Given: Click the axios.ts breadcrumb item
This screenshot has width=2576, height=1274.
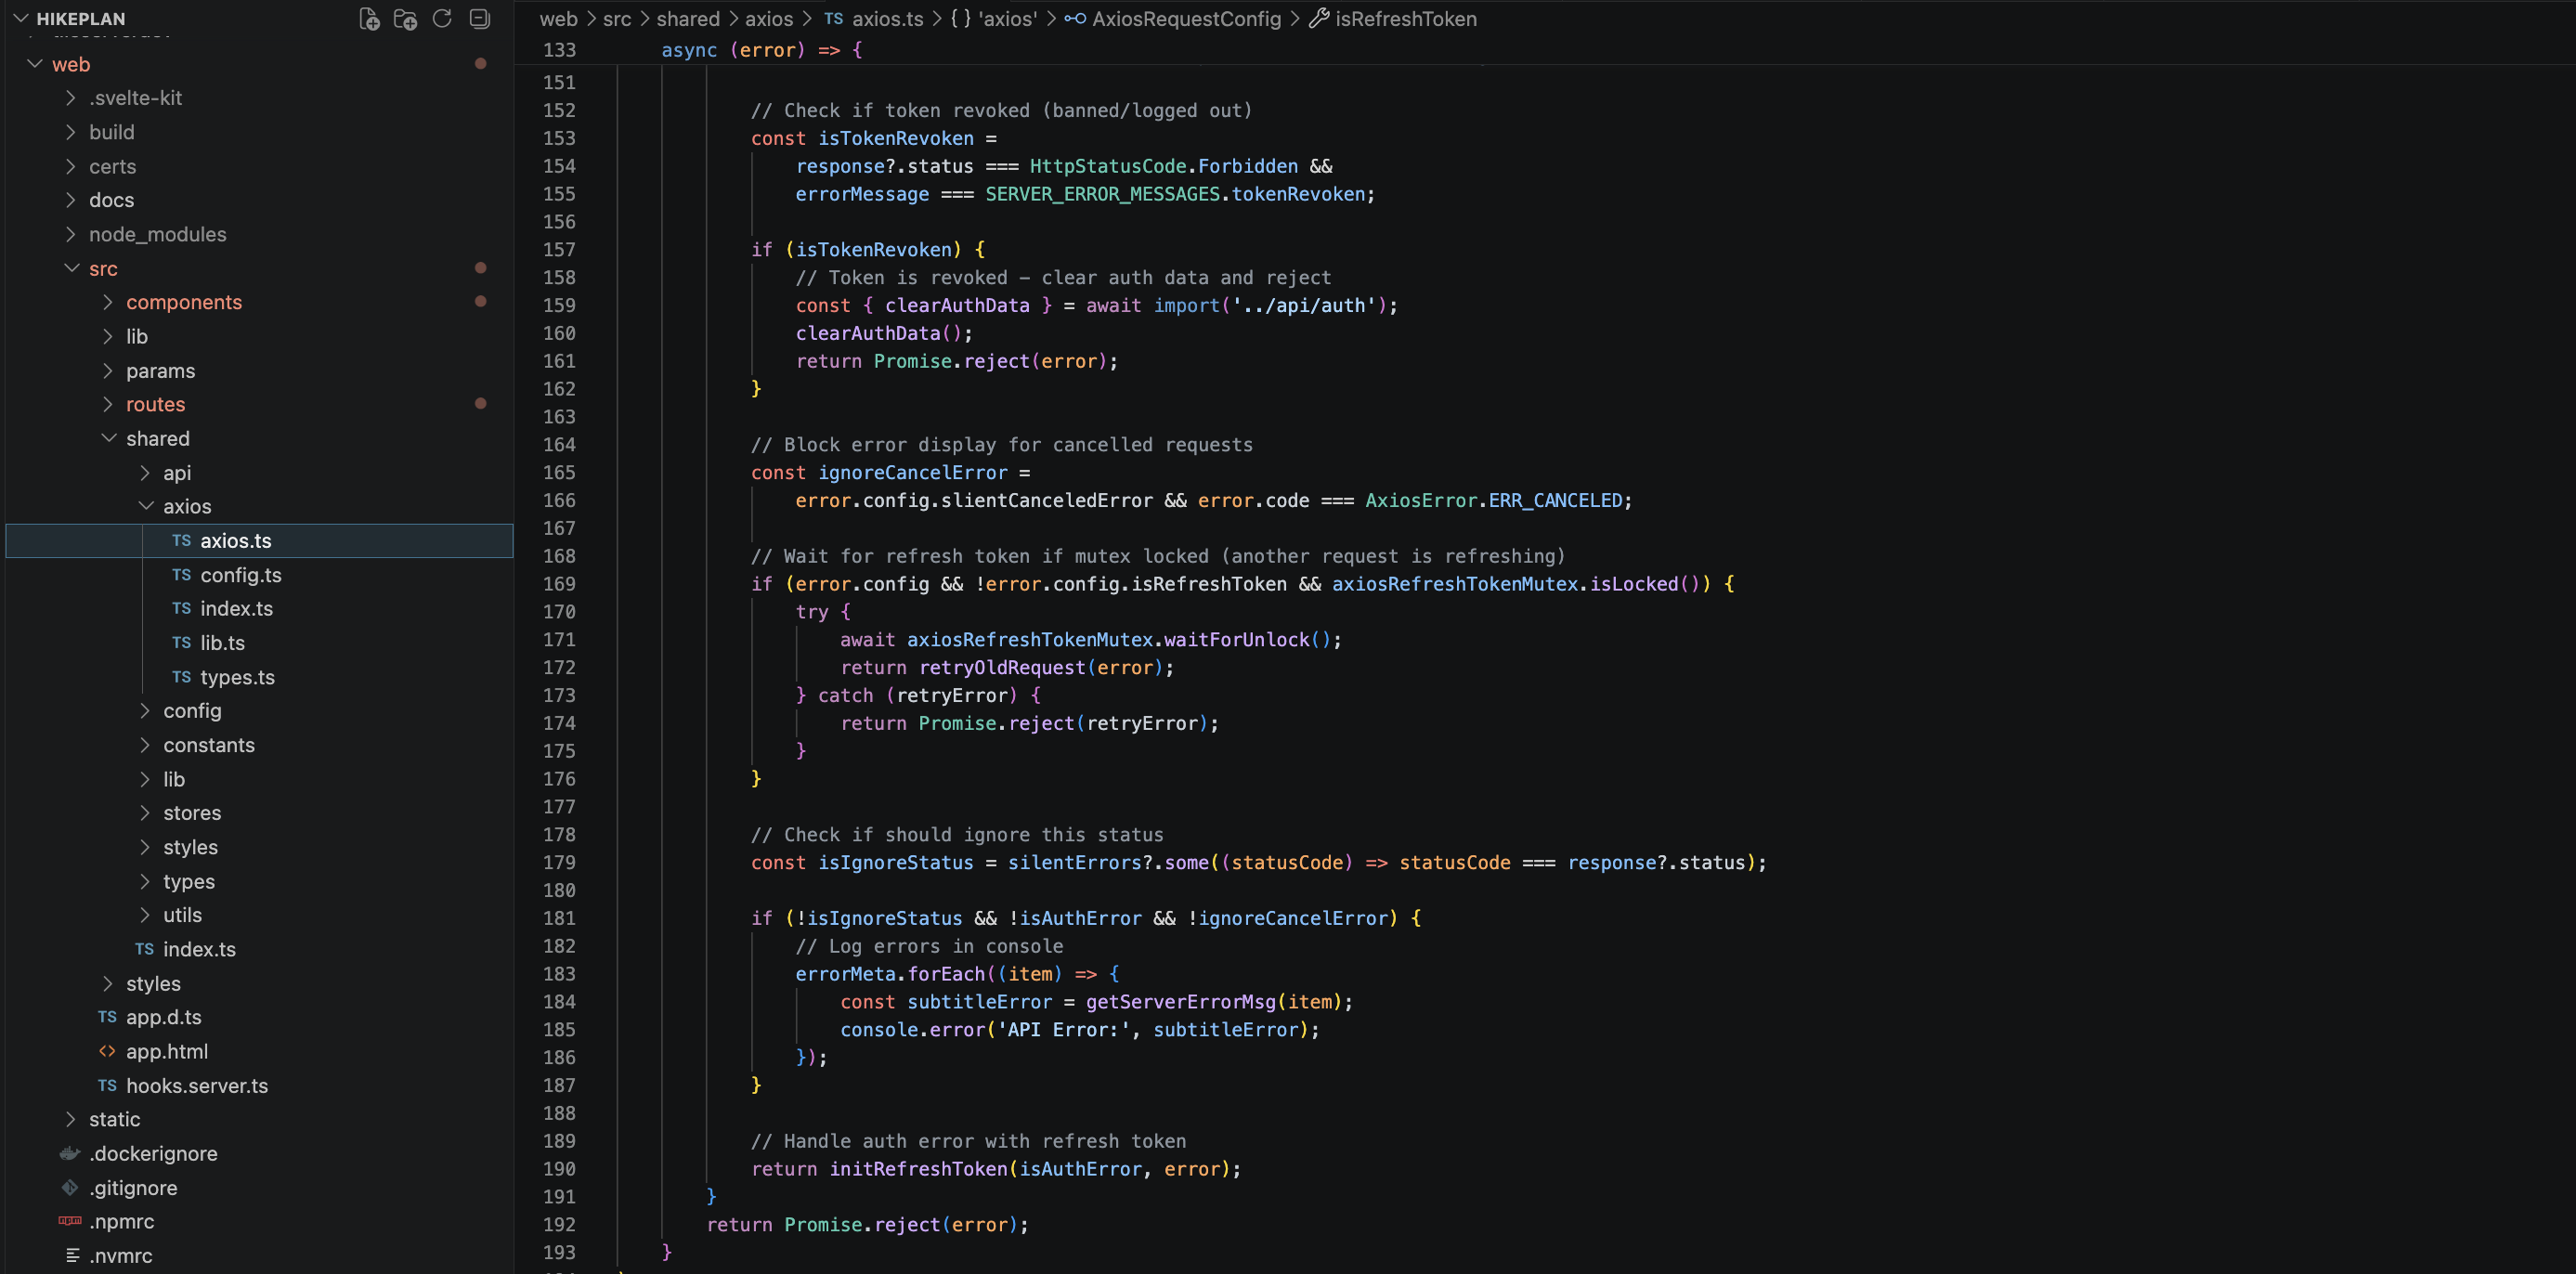Looking at the screenshot, I should [887, 19].
